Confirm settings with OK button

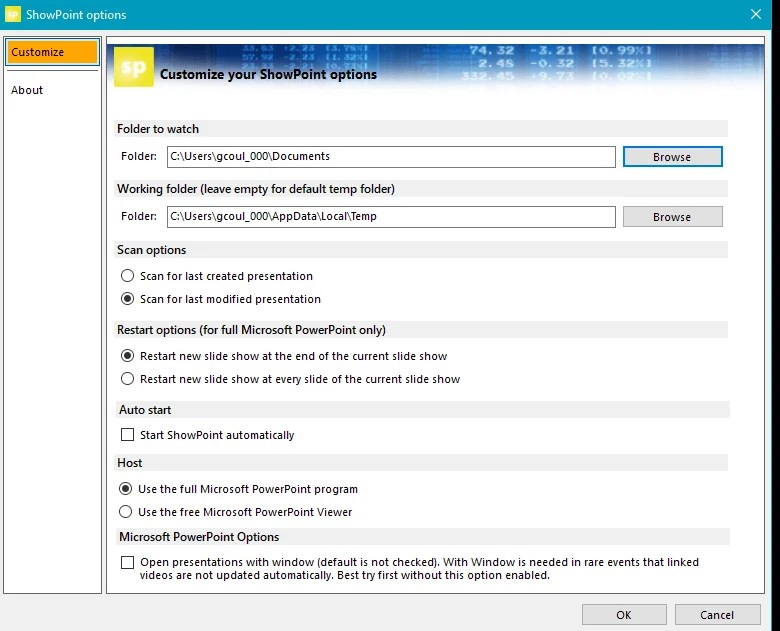[624, 615]
